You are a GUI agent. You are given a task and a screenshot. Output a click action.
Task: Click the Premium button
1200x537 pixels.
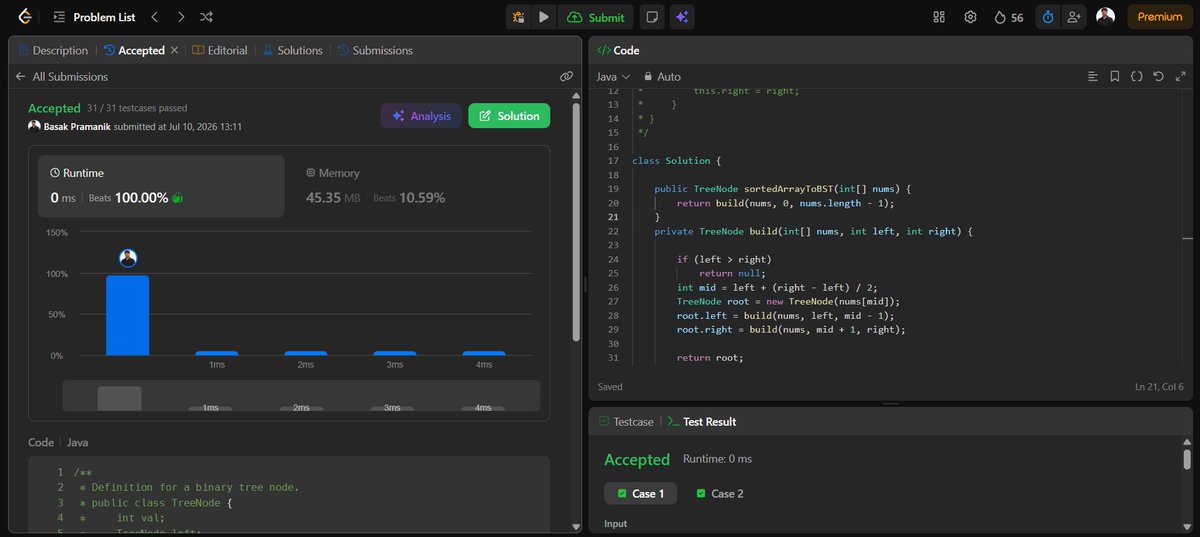coord(1160,17)
